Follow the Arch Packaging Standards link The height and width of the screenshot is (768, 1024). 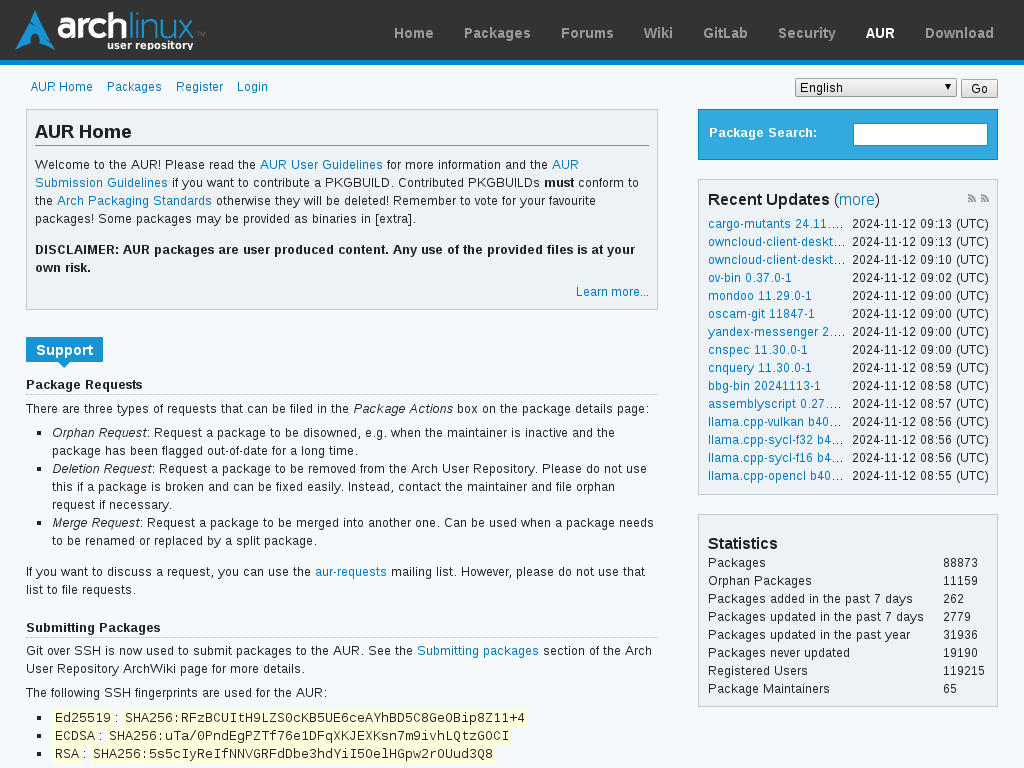[134, 200]
